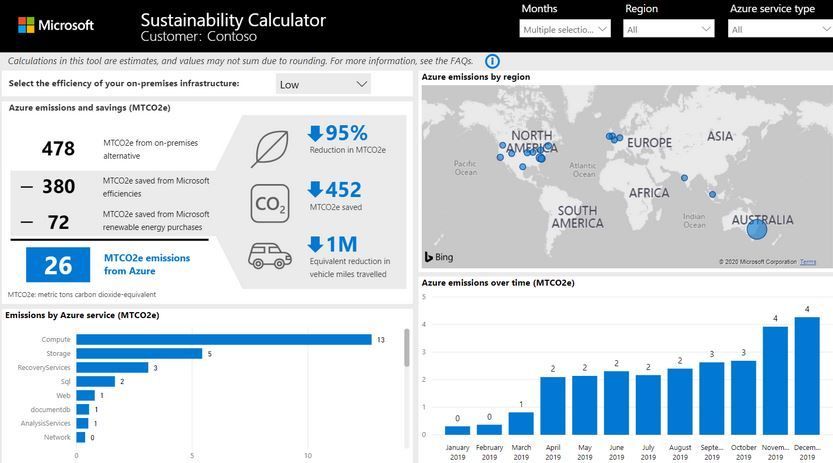Click the scrollbar of the emissions by service chart
This screenshot has width=833, height=463.
407,348
